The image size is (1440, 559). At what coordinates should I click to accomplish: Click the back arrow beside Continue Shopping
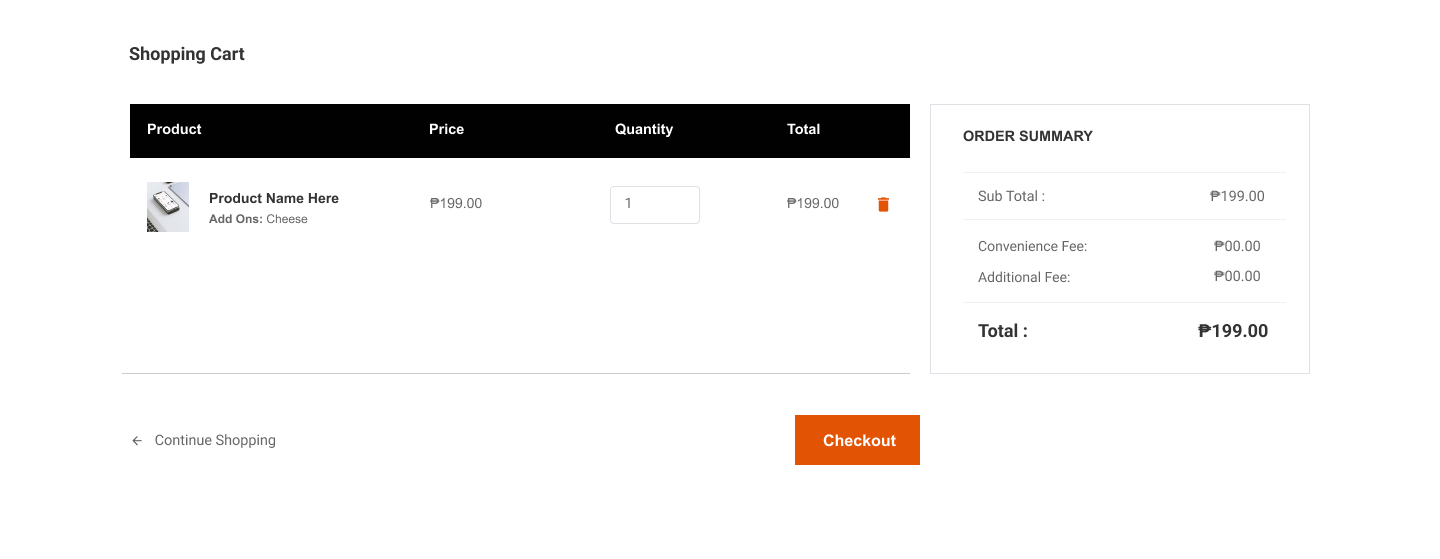[x=137, y=441]
